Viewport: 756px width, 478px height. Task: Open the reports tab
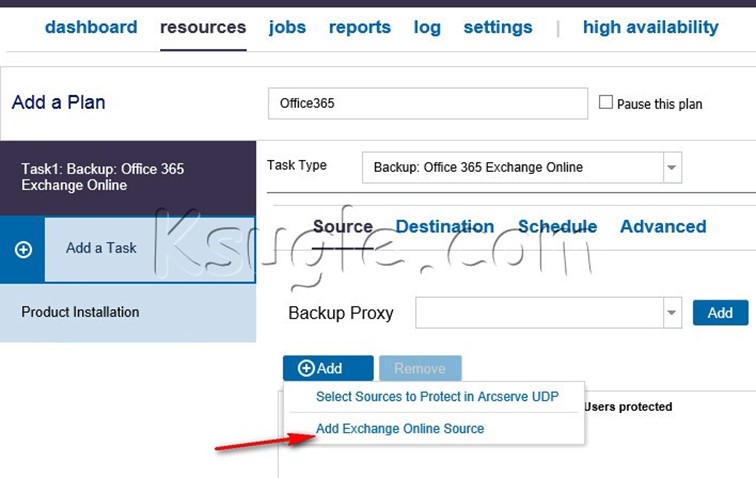point(360,27)
